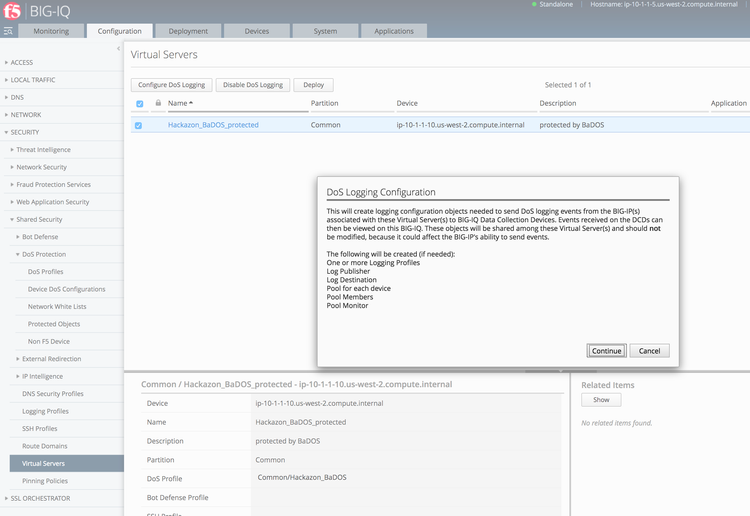Switch to the Monitoring tab
The image size is (750, 516).
[x=51, y=31]
